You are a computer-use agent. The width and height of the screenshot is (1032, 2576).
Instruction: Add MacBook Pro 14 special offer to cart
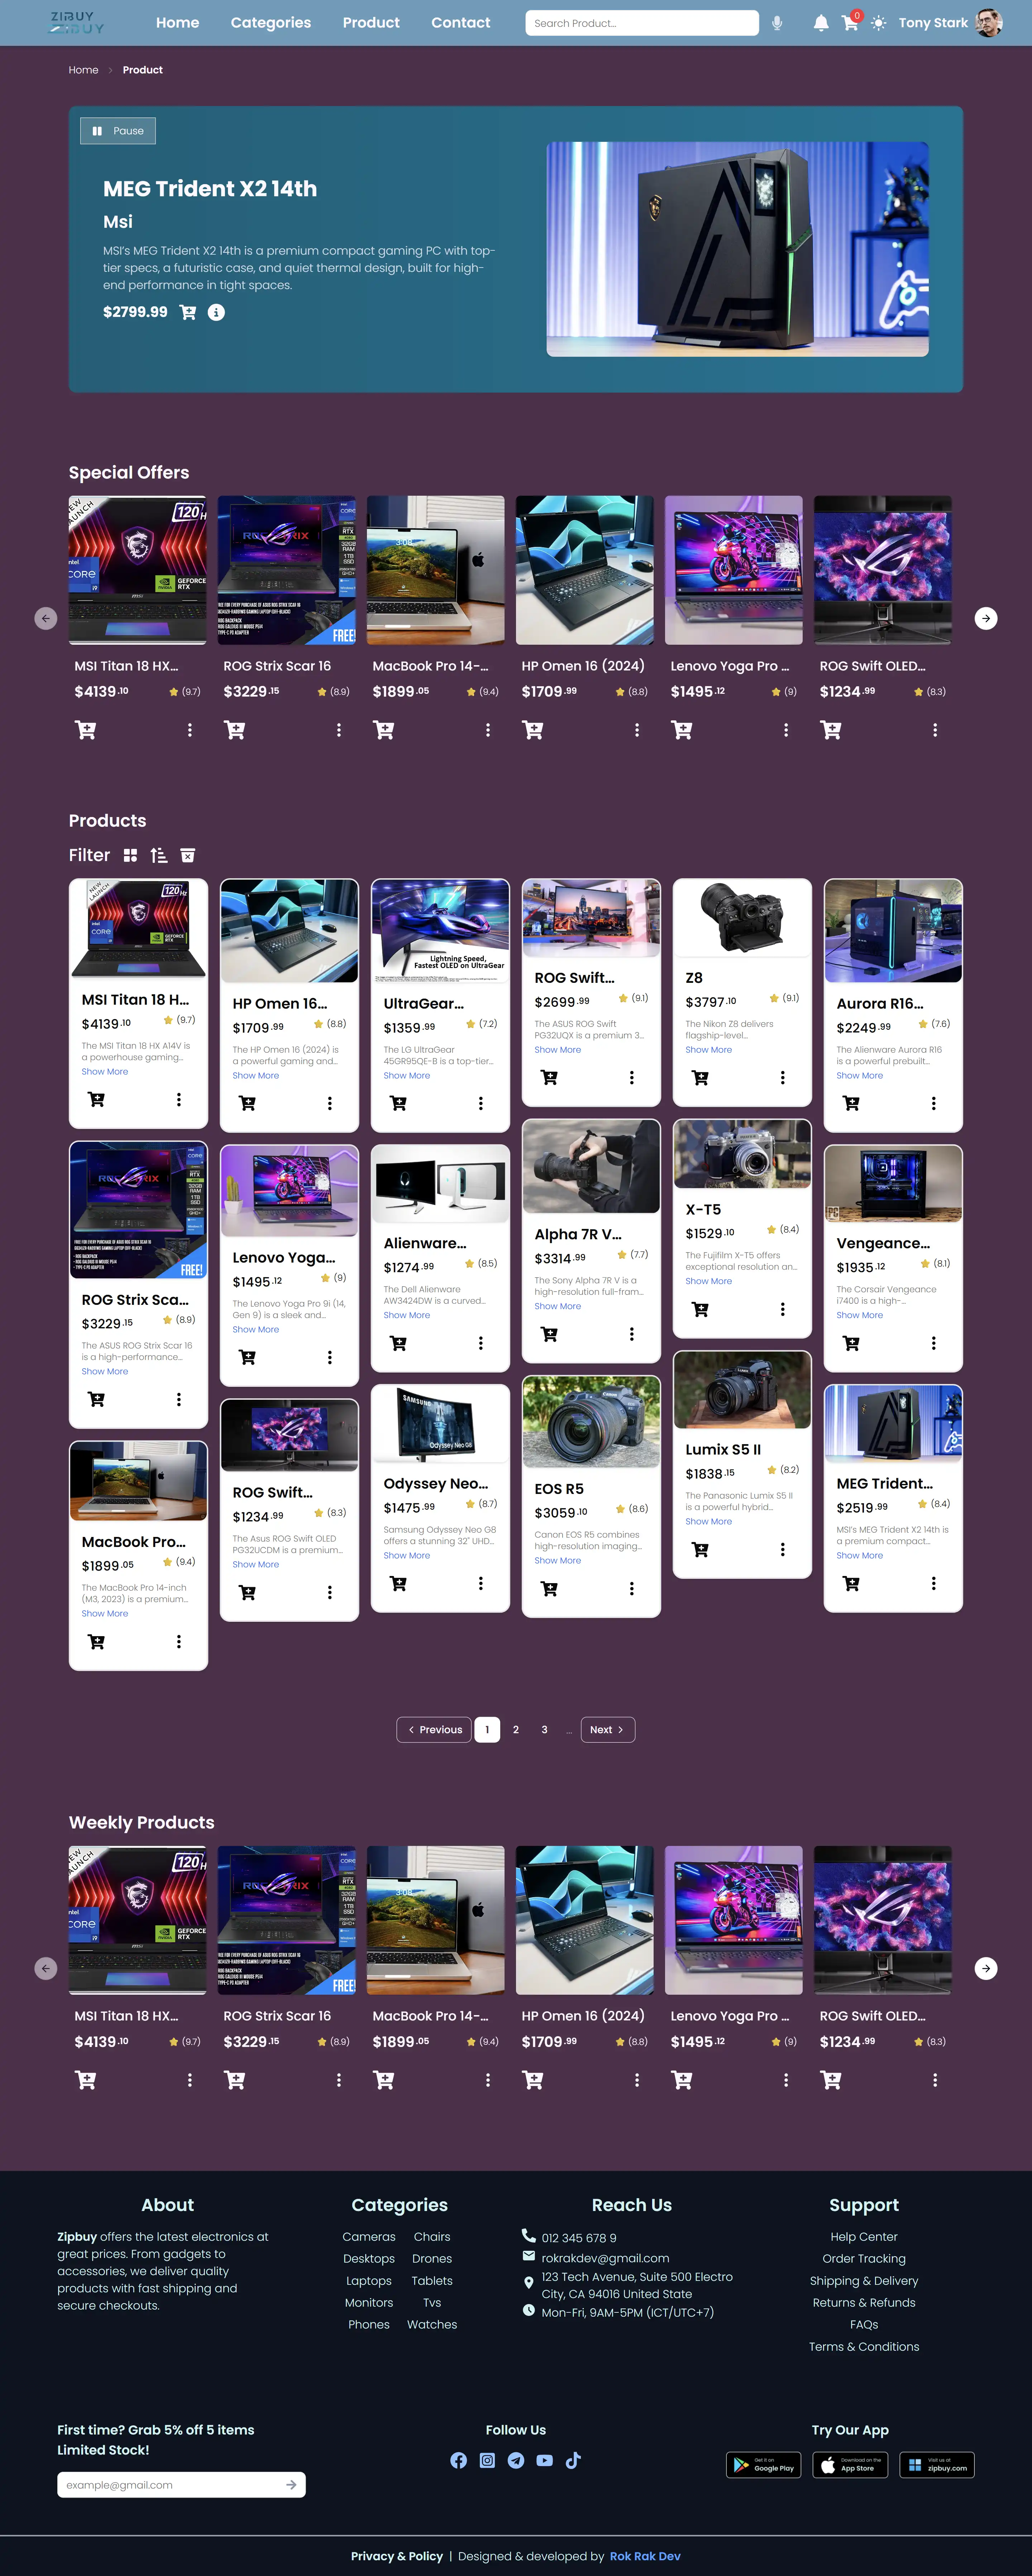click(x=384, y=730)
